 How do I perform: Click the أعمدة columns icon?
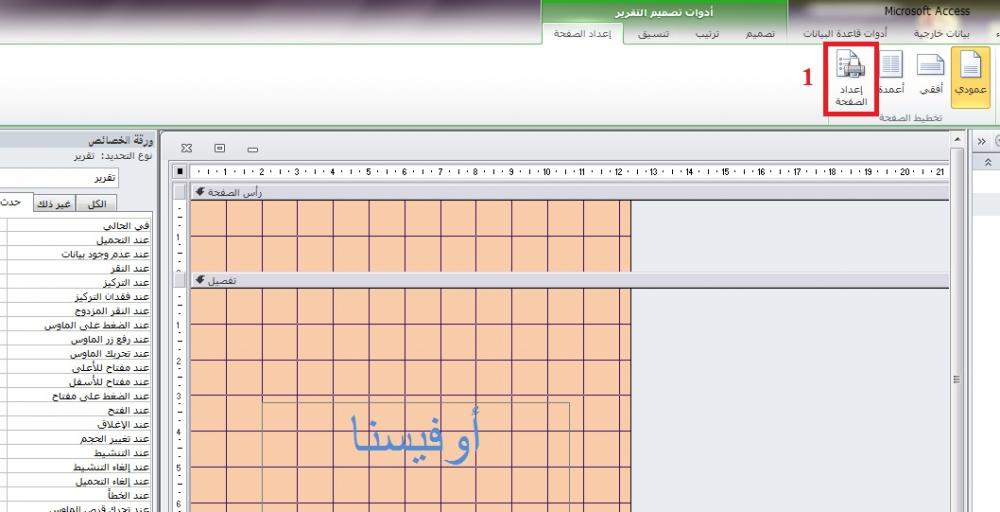[x=890, y=74]
